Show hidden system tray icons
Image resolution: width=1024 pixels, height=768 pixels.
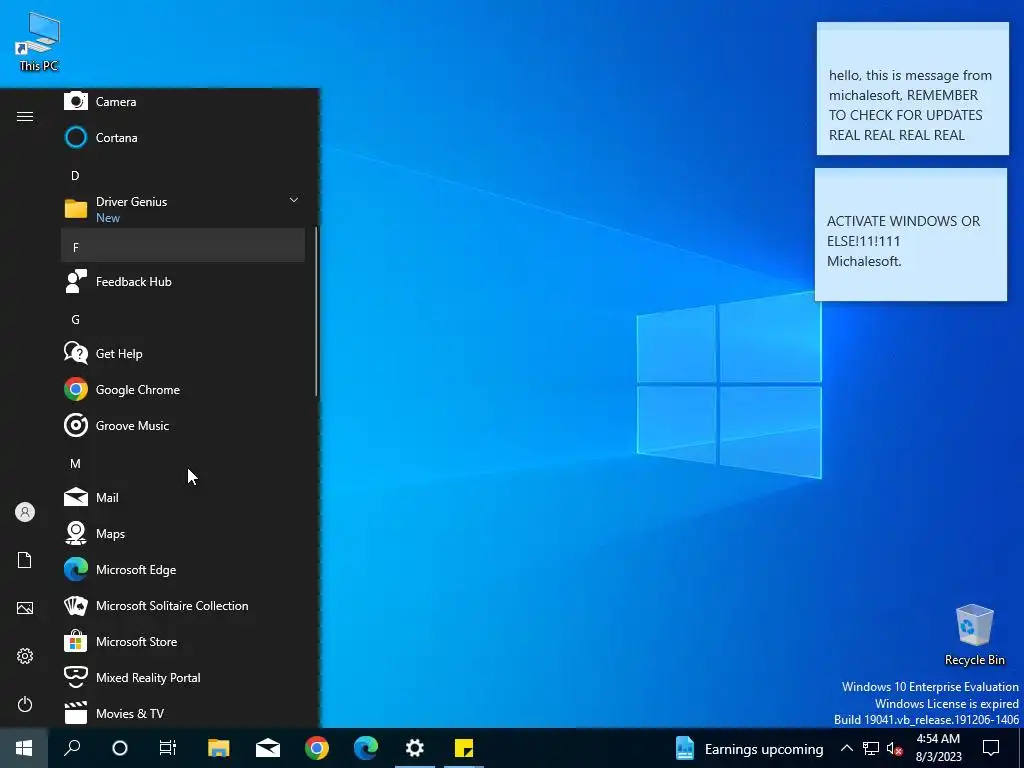(x=846, y=748)
